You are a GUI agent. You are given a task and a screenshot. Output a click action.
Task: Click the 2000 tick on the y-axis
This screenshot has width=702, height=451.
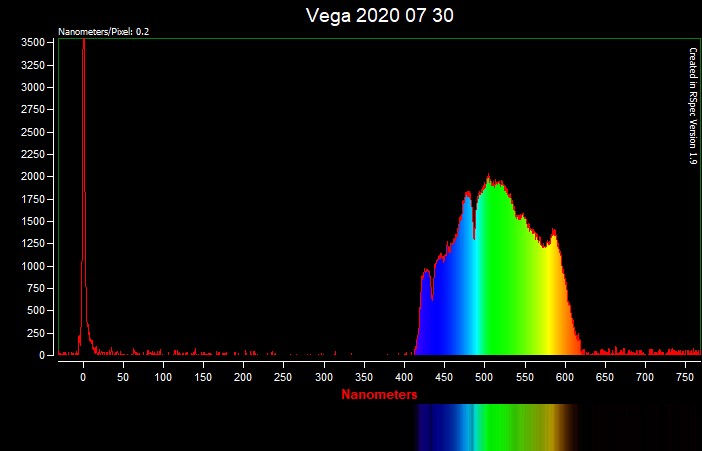point(33,177)
